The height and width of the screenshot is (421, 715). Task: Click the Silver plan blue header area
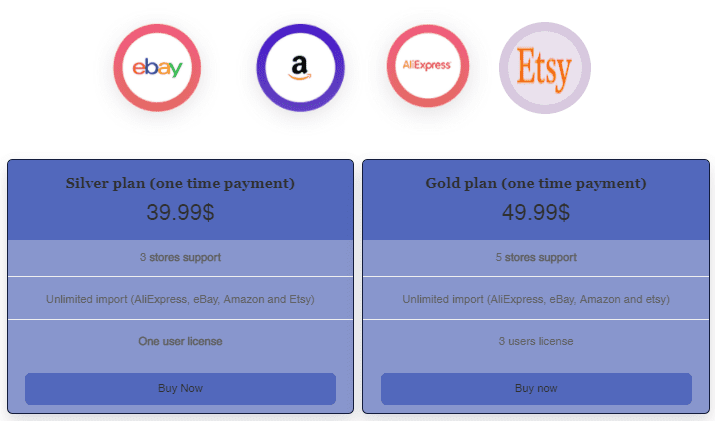[x=181, y=200]
